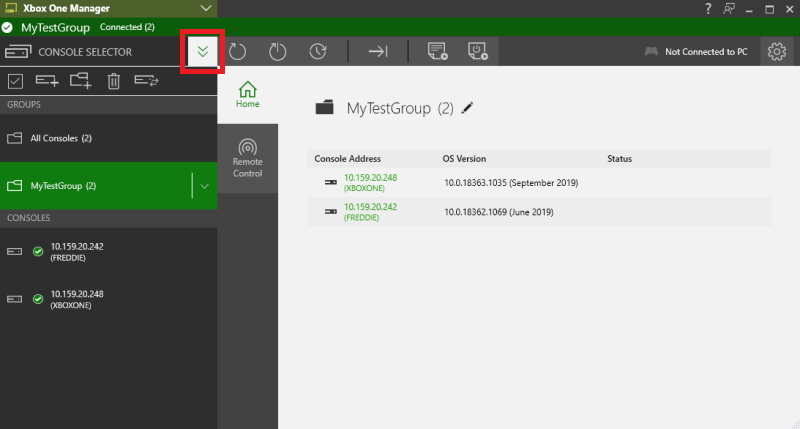The image size is (800, 429).
Task: Click OS version 10.0.18362.1069 (June 2019)
Action: (x=498, y=212)
